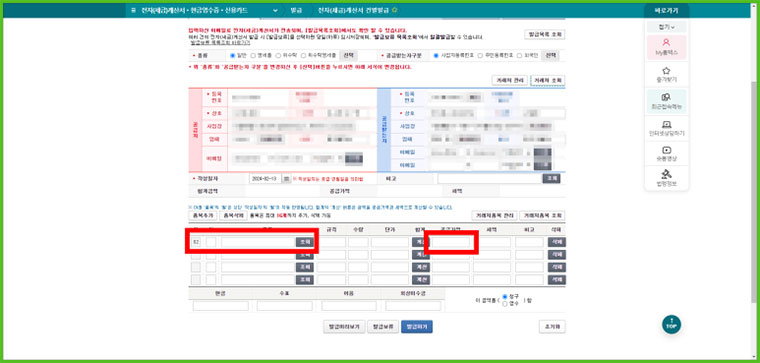Click 거래처품목 조회 button
Viewport: 760px width, 363px height.
(x=542, y=215)
